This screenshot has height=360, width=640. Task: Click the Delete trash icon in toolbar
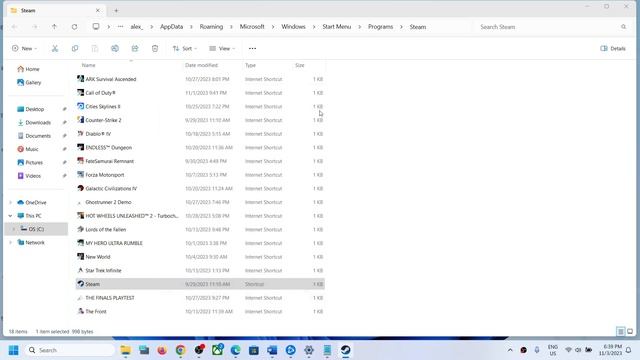pyautogui.click(x=155, y=49)
